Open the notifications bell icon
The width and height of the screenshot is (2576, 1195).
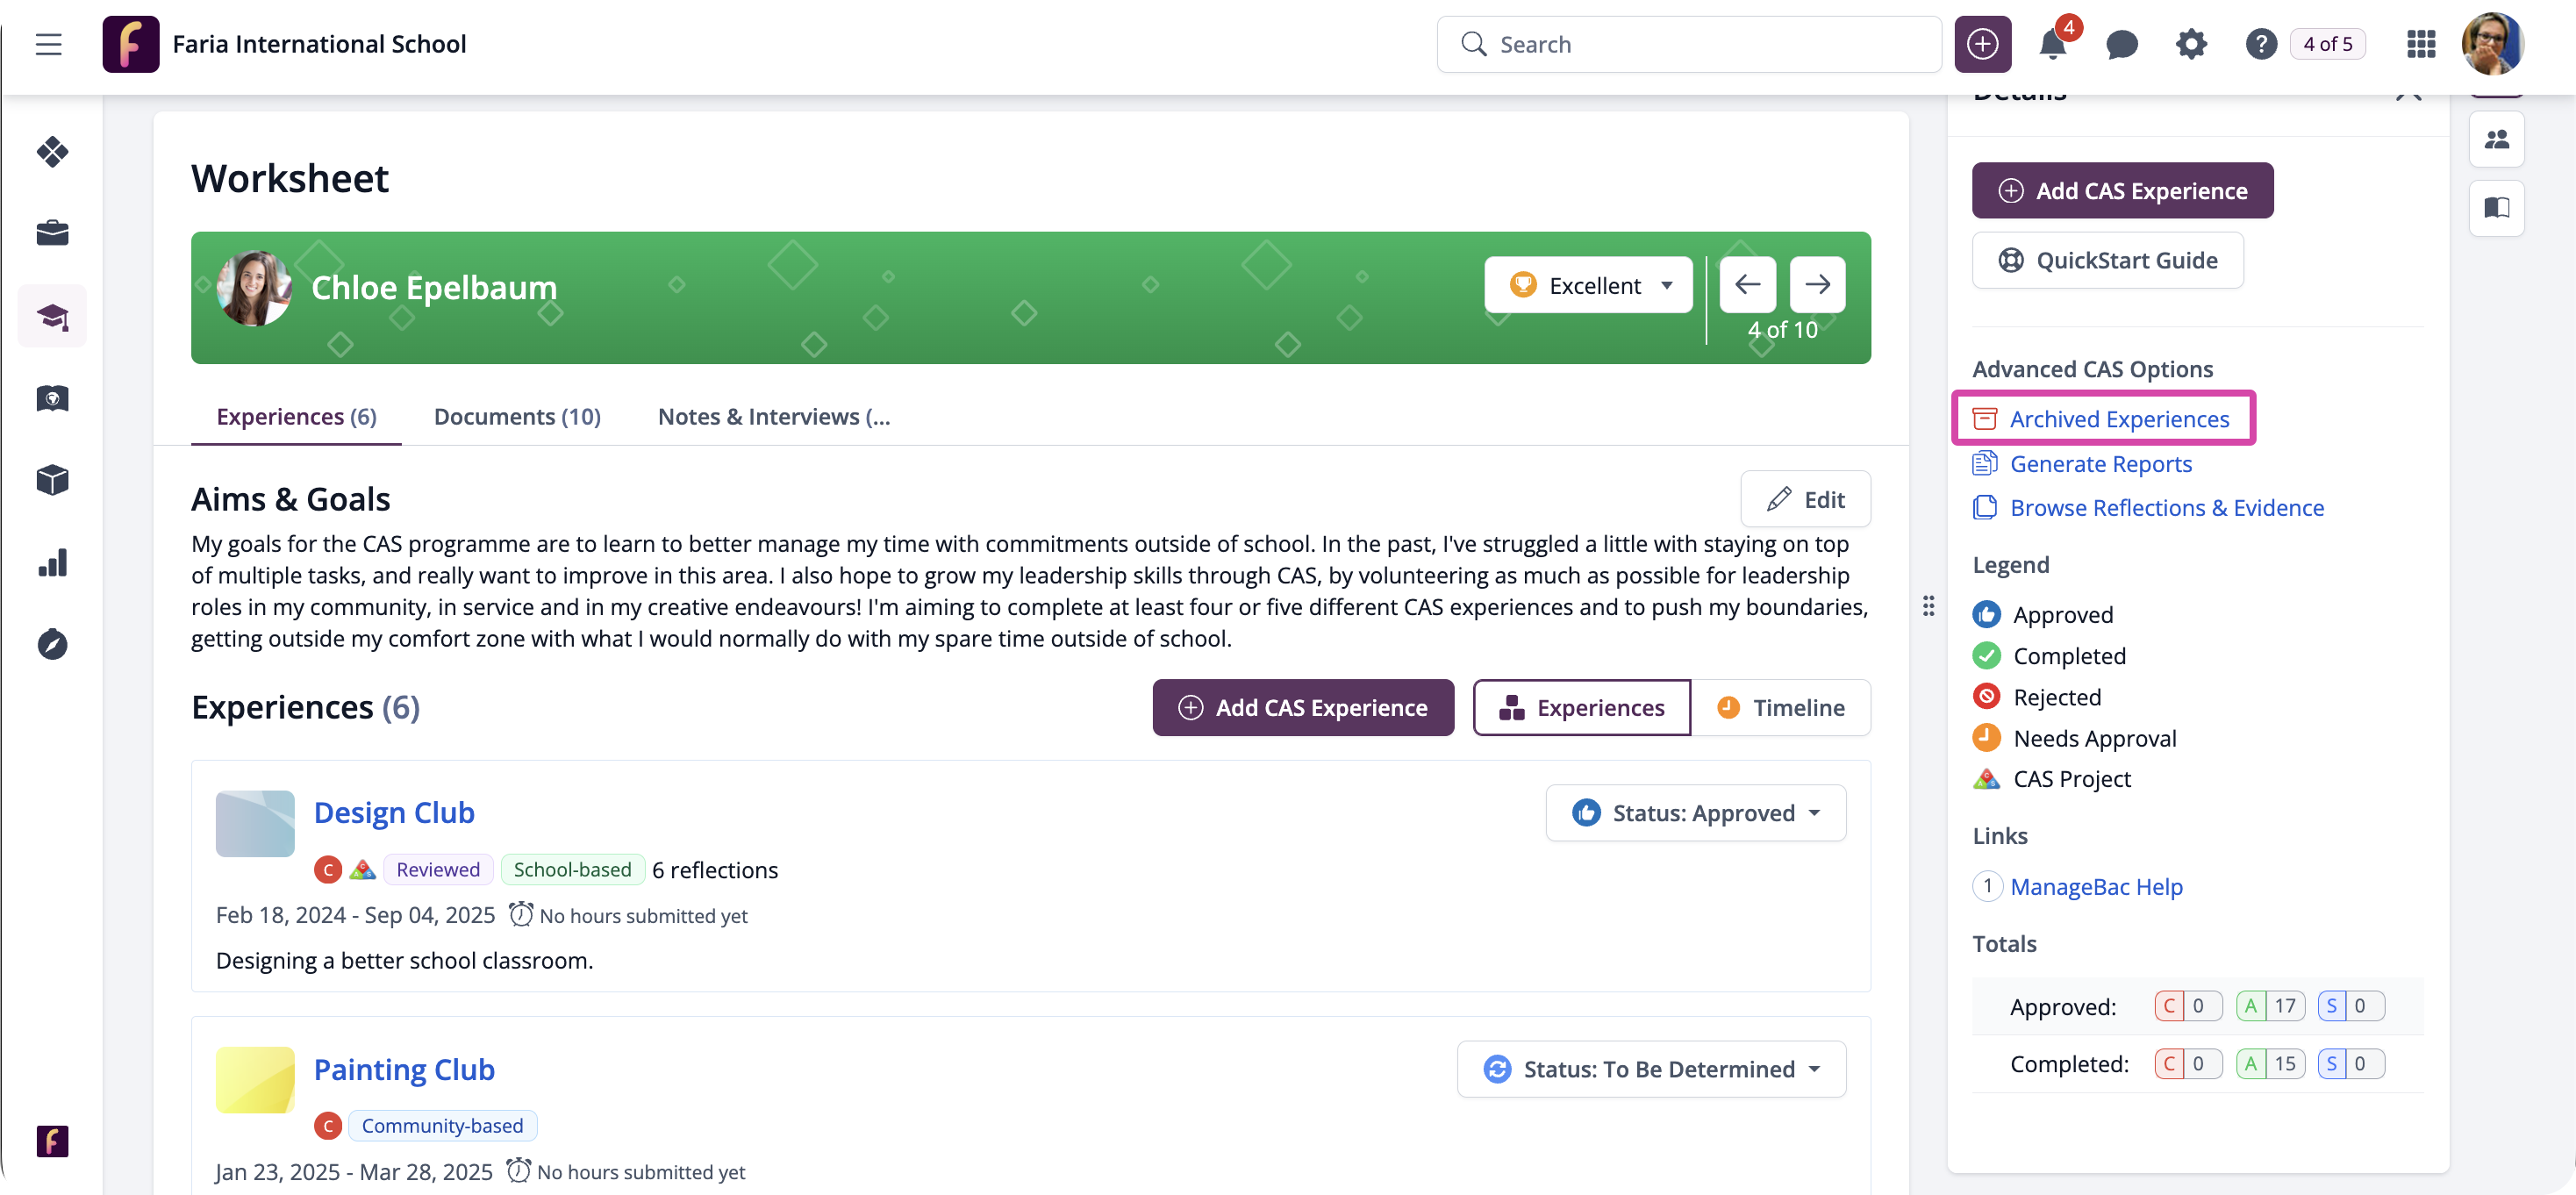(x=2052, y=44)
